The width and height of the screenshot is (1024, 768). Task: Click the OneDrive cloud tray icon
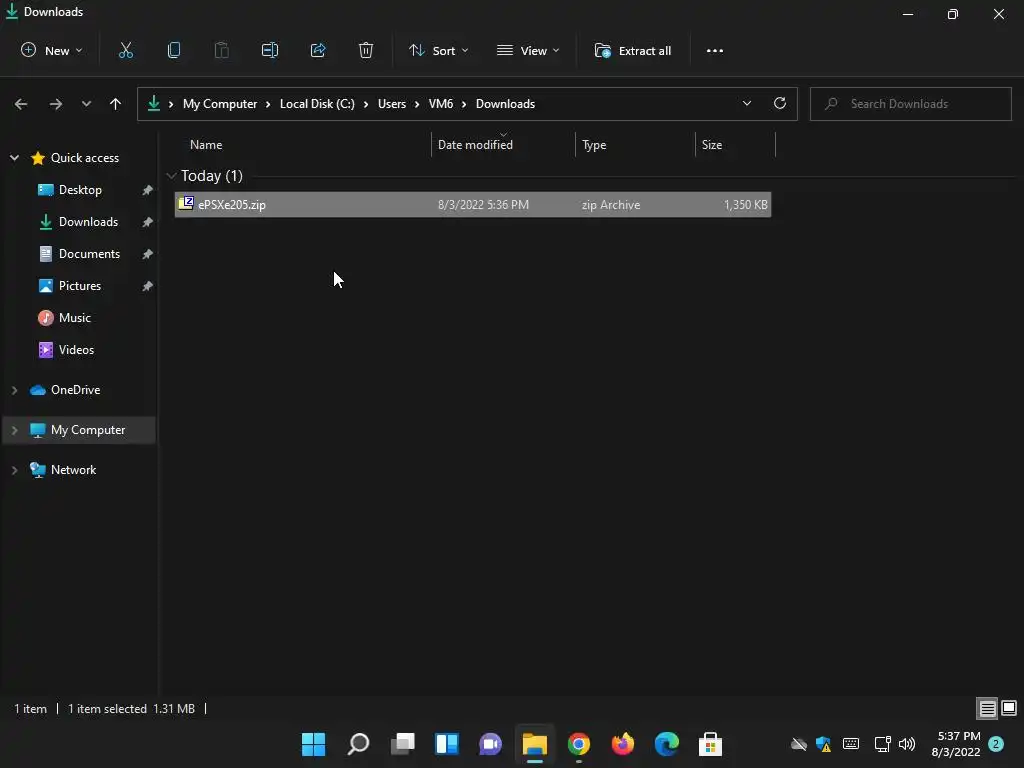799,744
